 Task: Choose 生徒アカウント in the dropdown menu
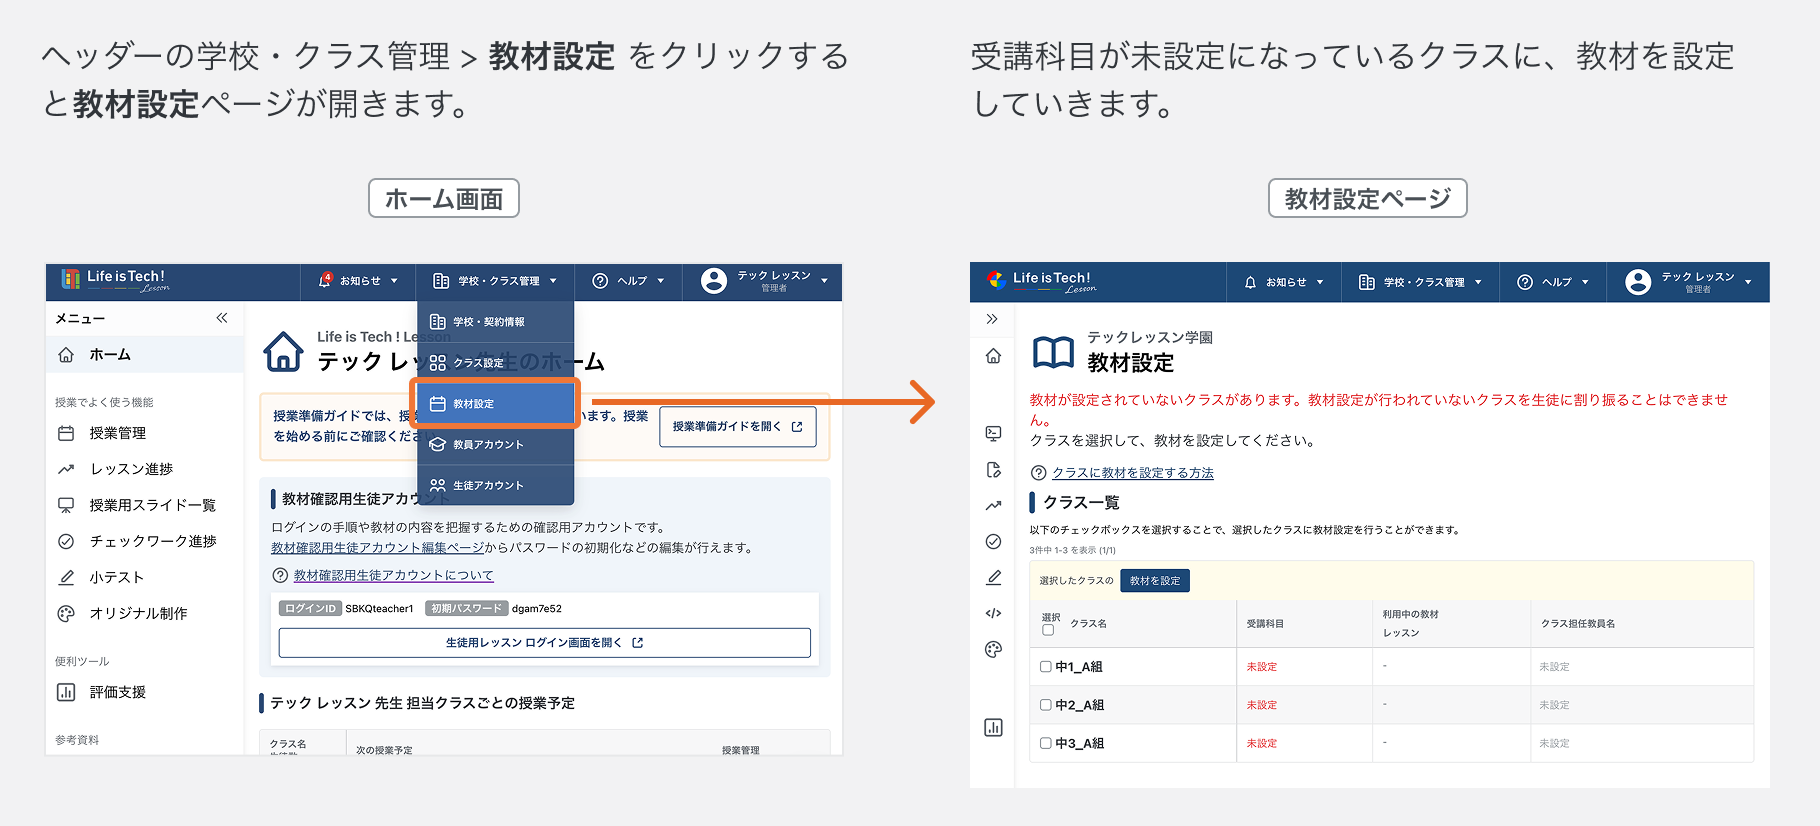495,485
